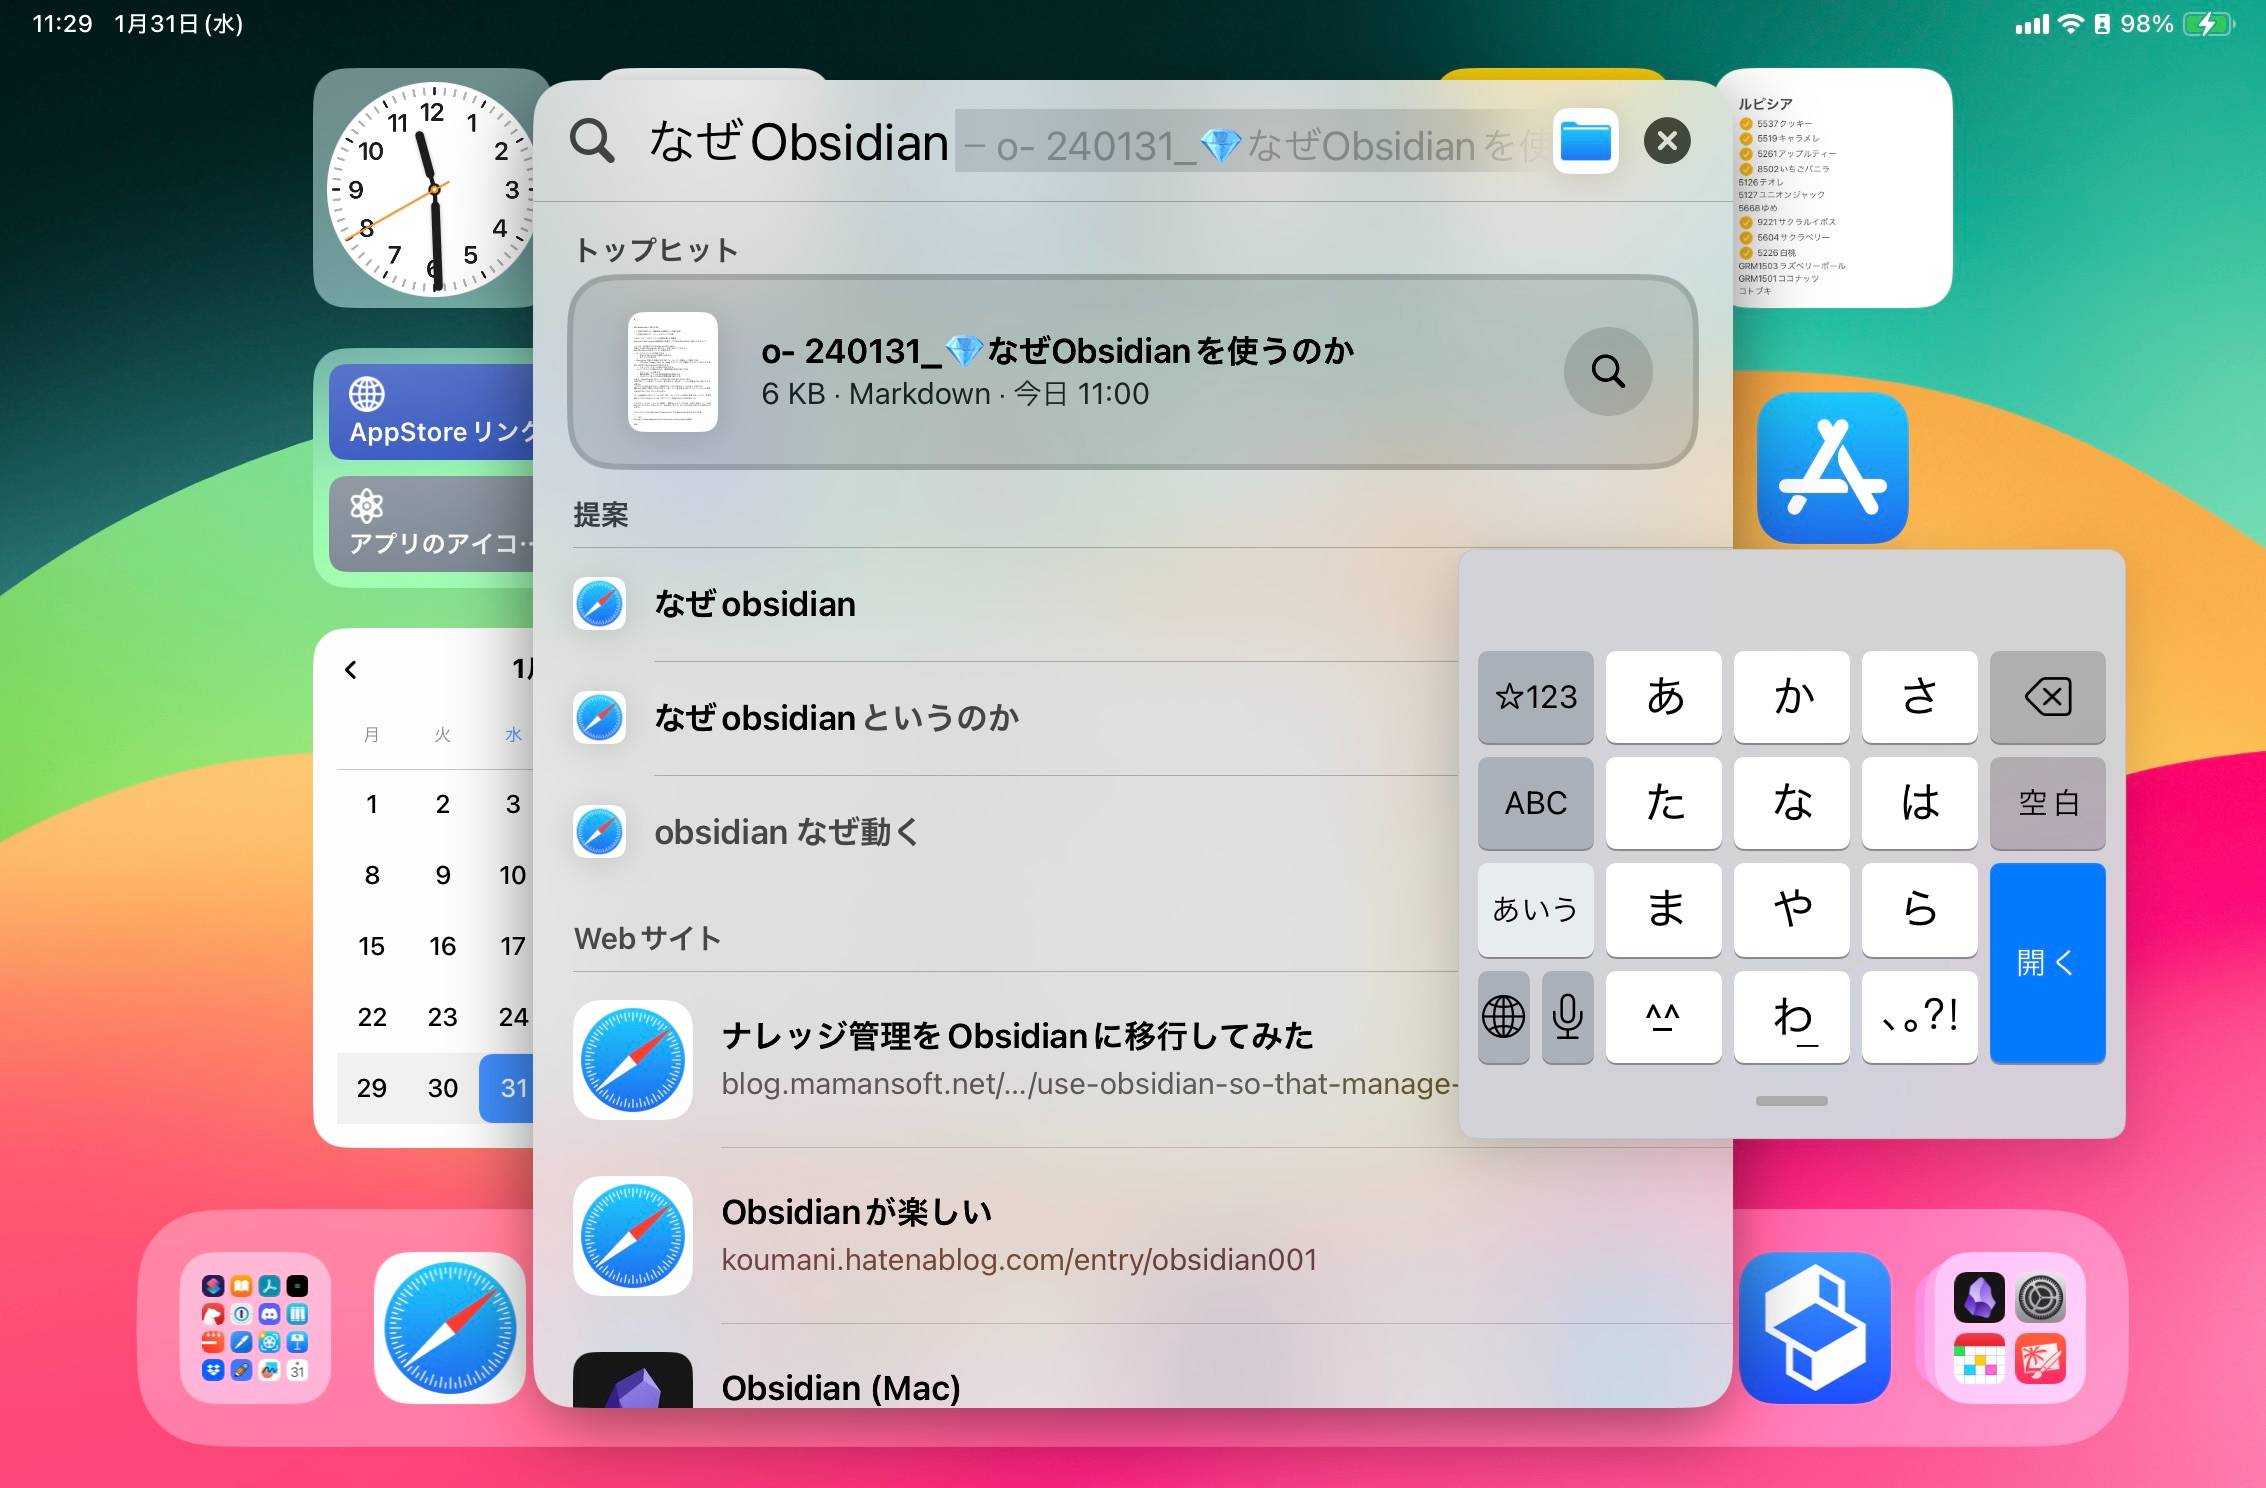
Task: Tap the わ kana key
Action: click(x=1792, y=1017)
